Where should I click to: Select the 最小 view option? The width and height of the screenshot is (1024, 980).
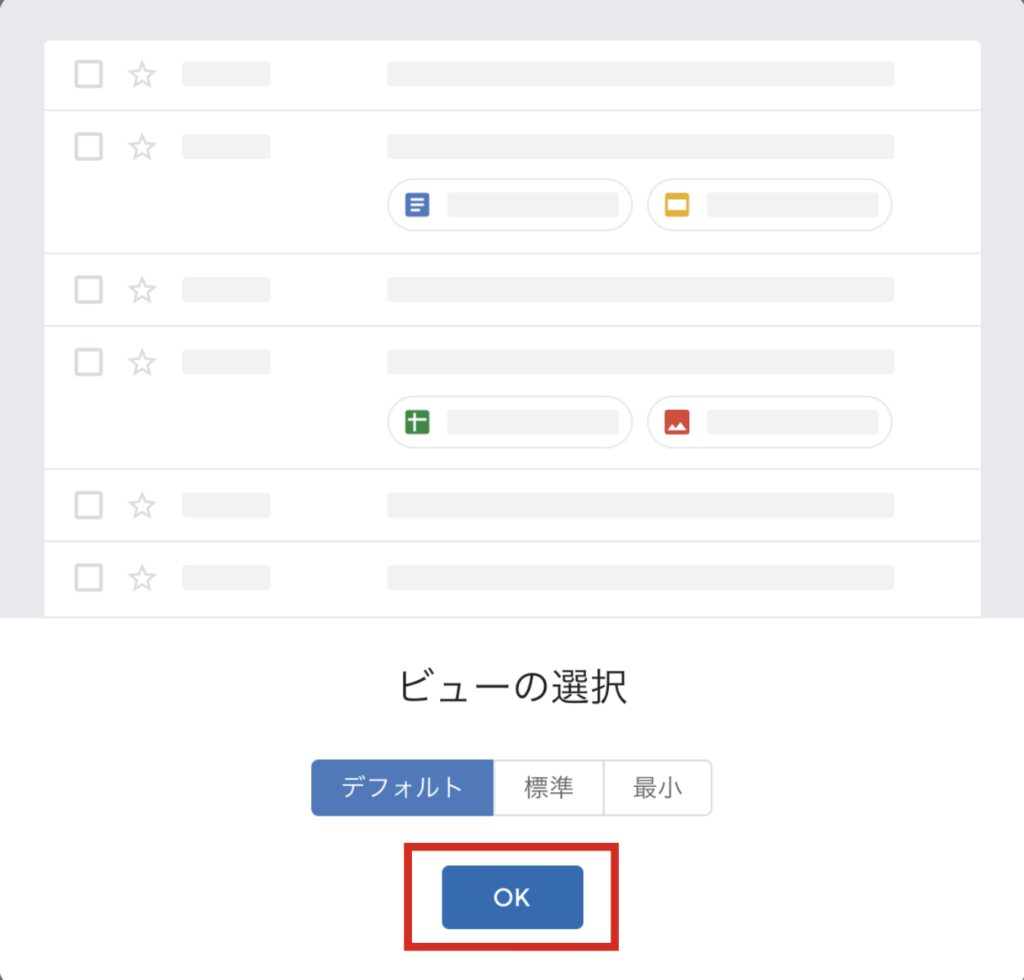click(x=657, y=787)
